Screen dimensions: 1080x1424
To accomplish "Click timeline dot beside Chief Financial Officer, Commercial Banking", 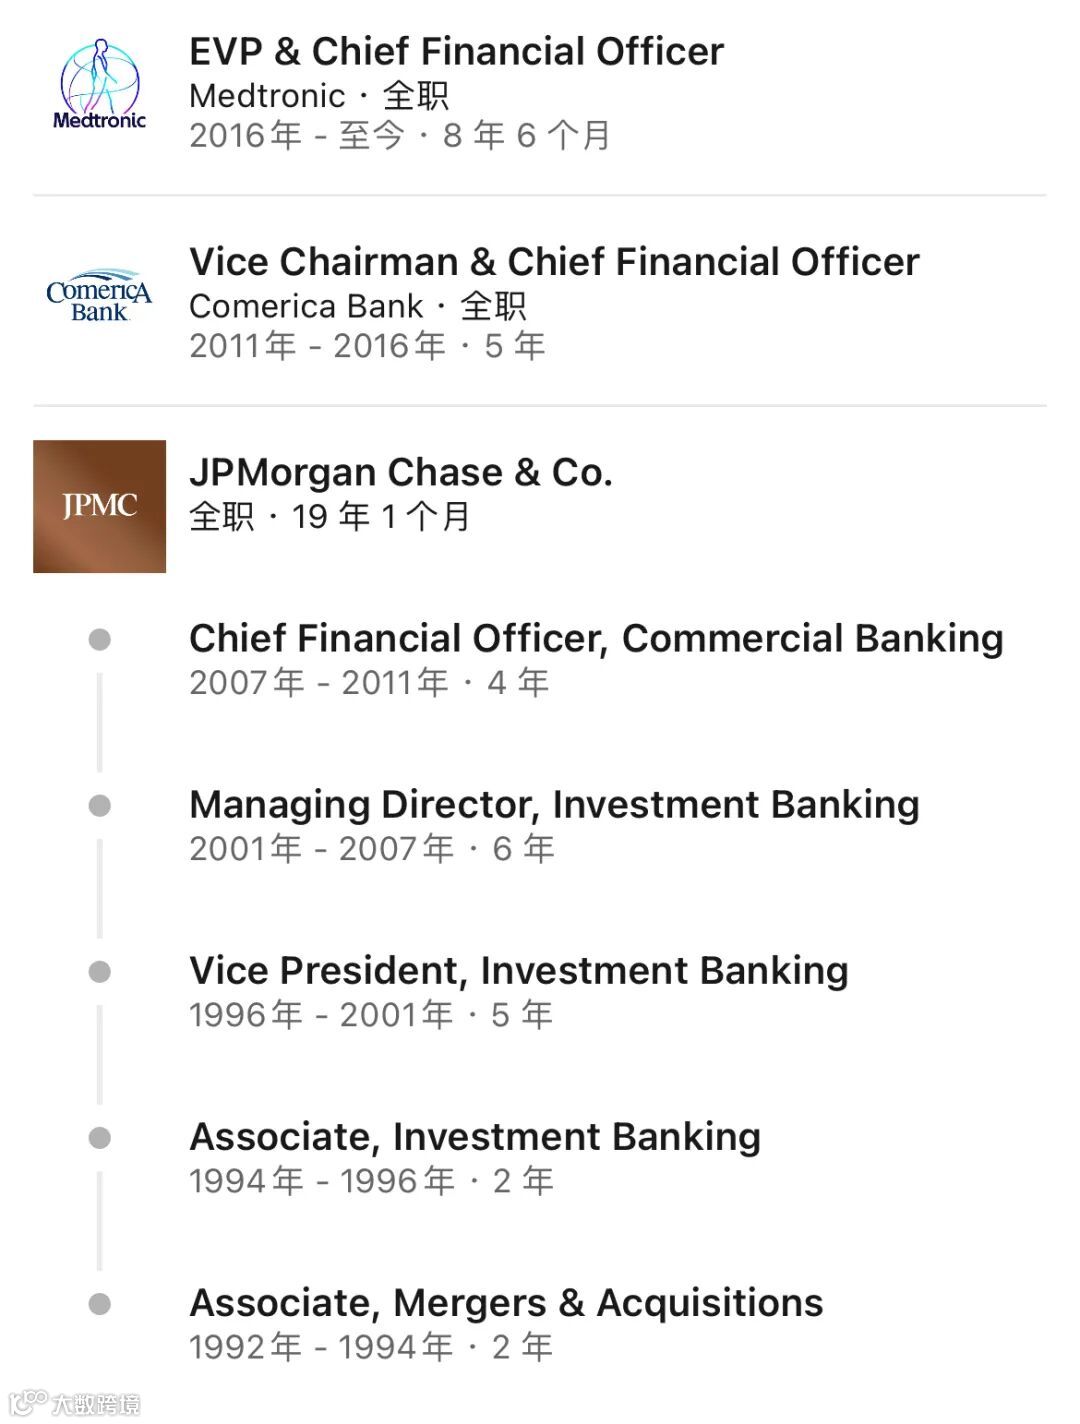I will [99, 639].
